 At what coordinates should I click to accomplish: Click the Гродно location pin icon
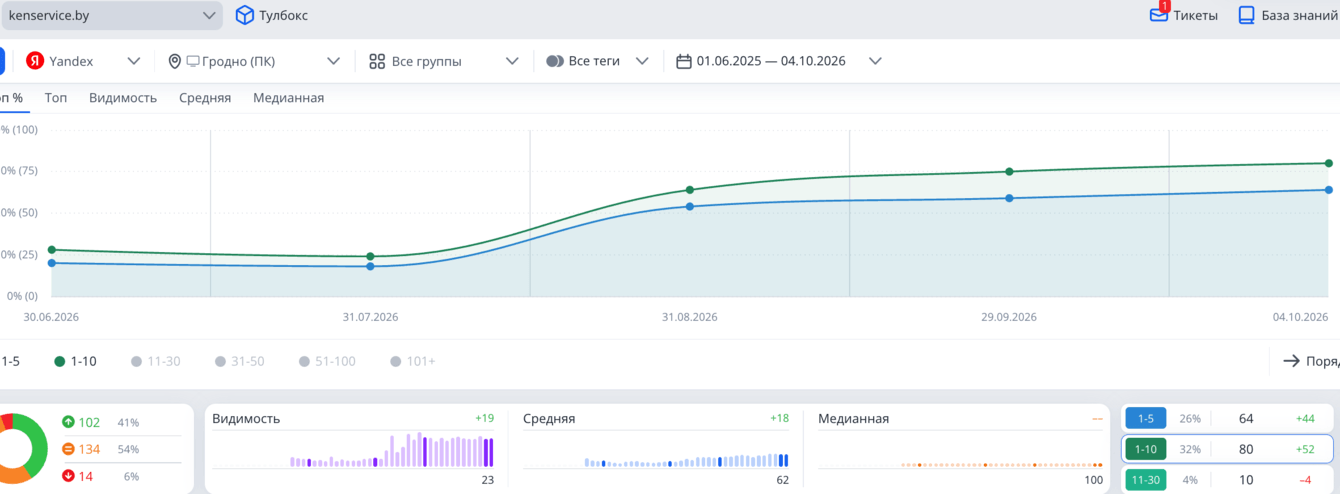click(175, 61)
